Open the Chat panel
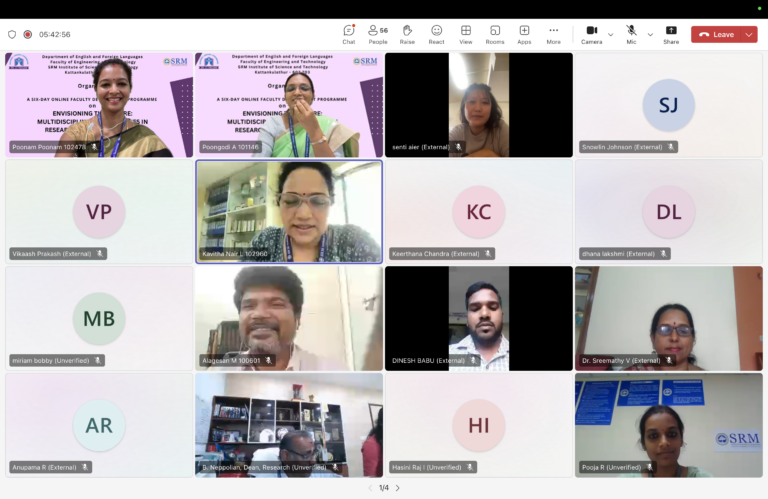This screenshot has height=499, width=768. (348, 34)
